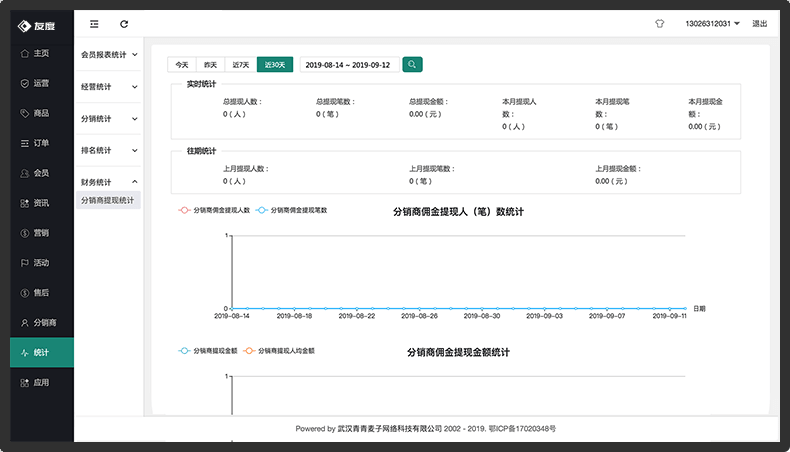Select the 近7天 date filter
Image resolution: width=790 pixels, height=452 pixels.
click(x=241, y=64)
